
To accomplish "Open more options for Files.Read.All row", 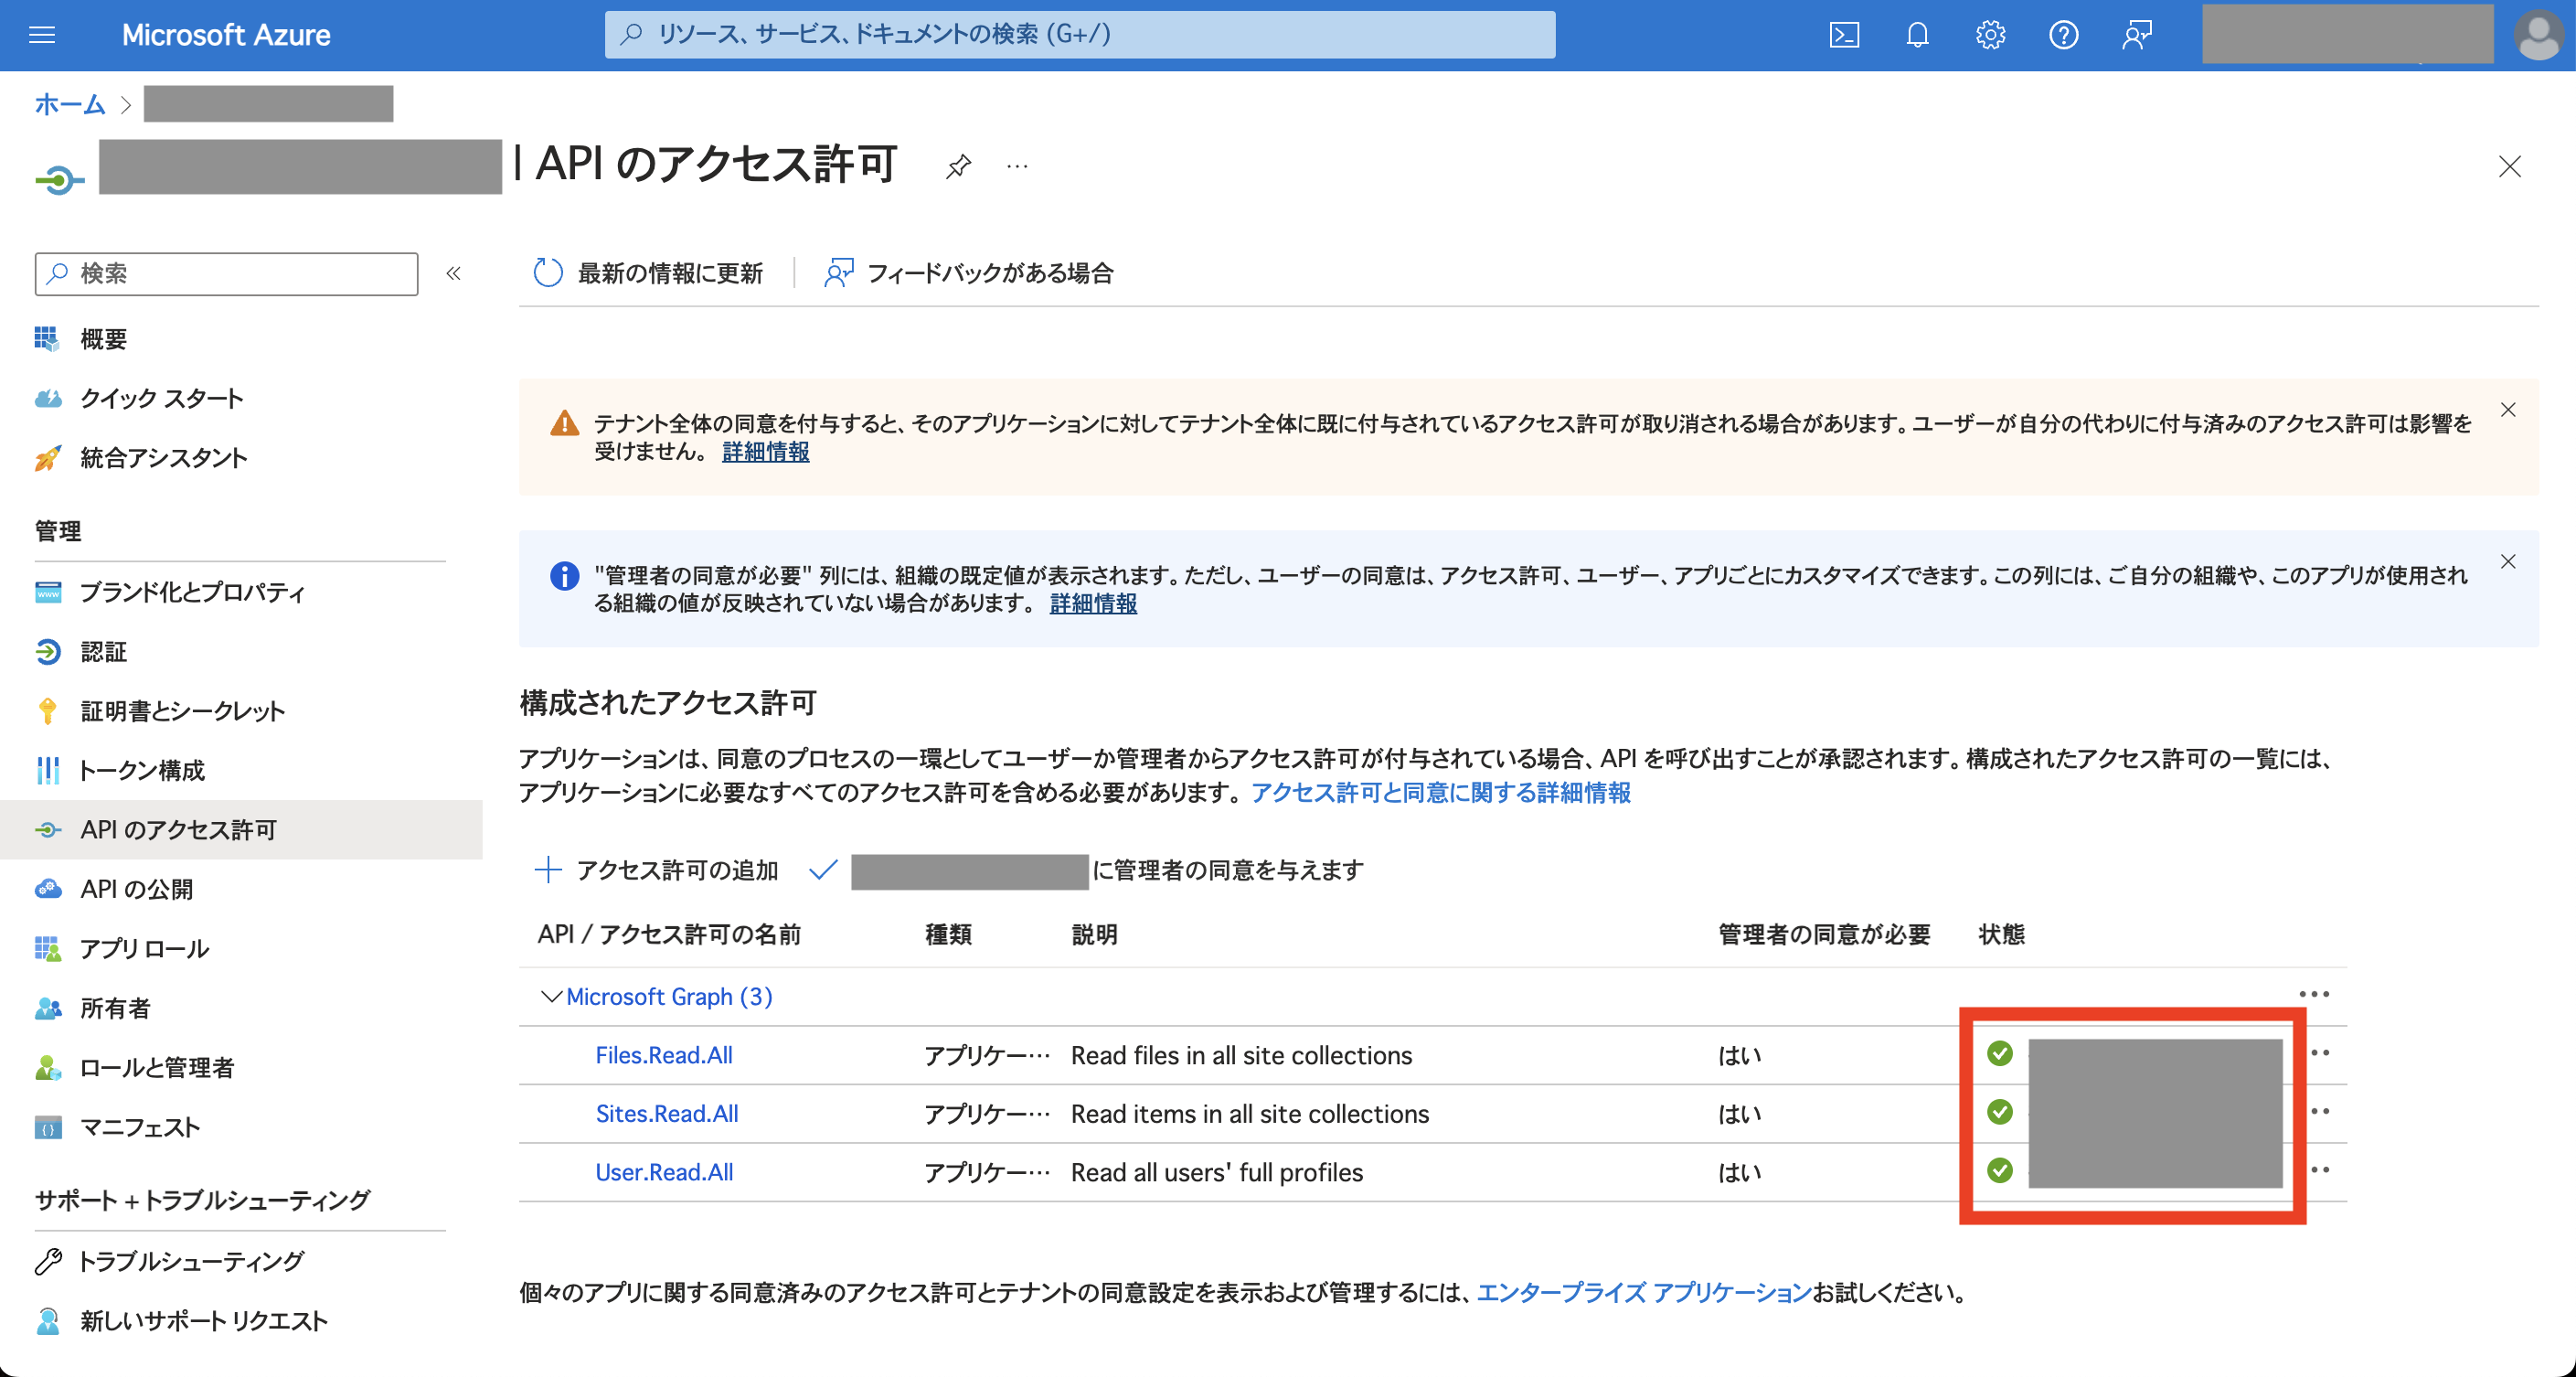I will [x=2320, y=1053].
